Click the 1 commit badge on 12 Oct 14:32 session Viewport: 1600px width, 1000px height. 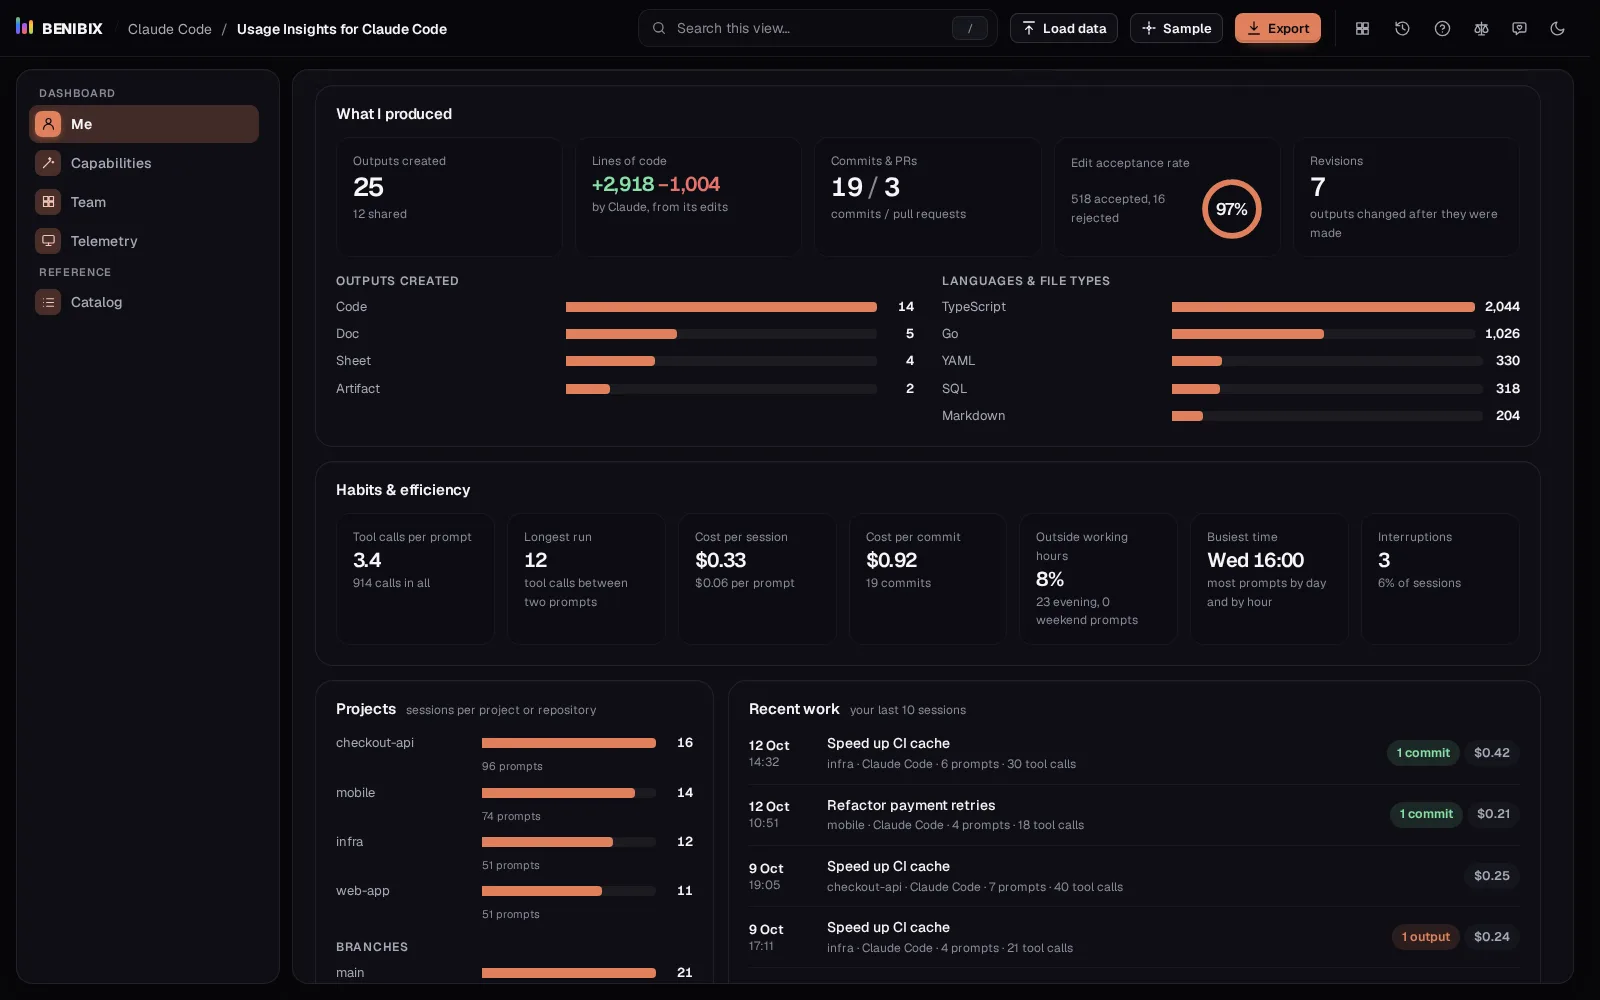1423,753
